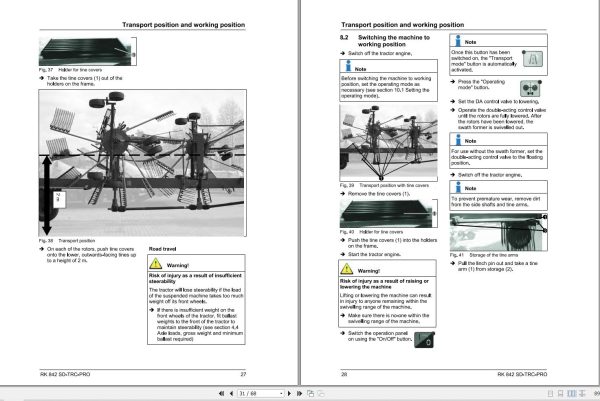Click the 'Road travel' heading
The height and width of the screenshot is (401, 600).
point(162,249)
